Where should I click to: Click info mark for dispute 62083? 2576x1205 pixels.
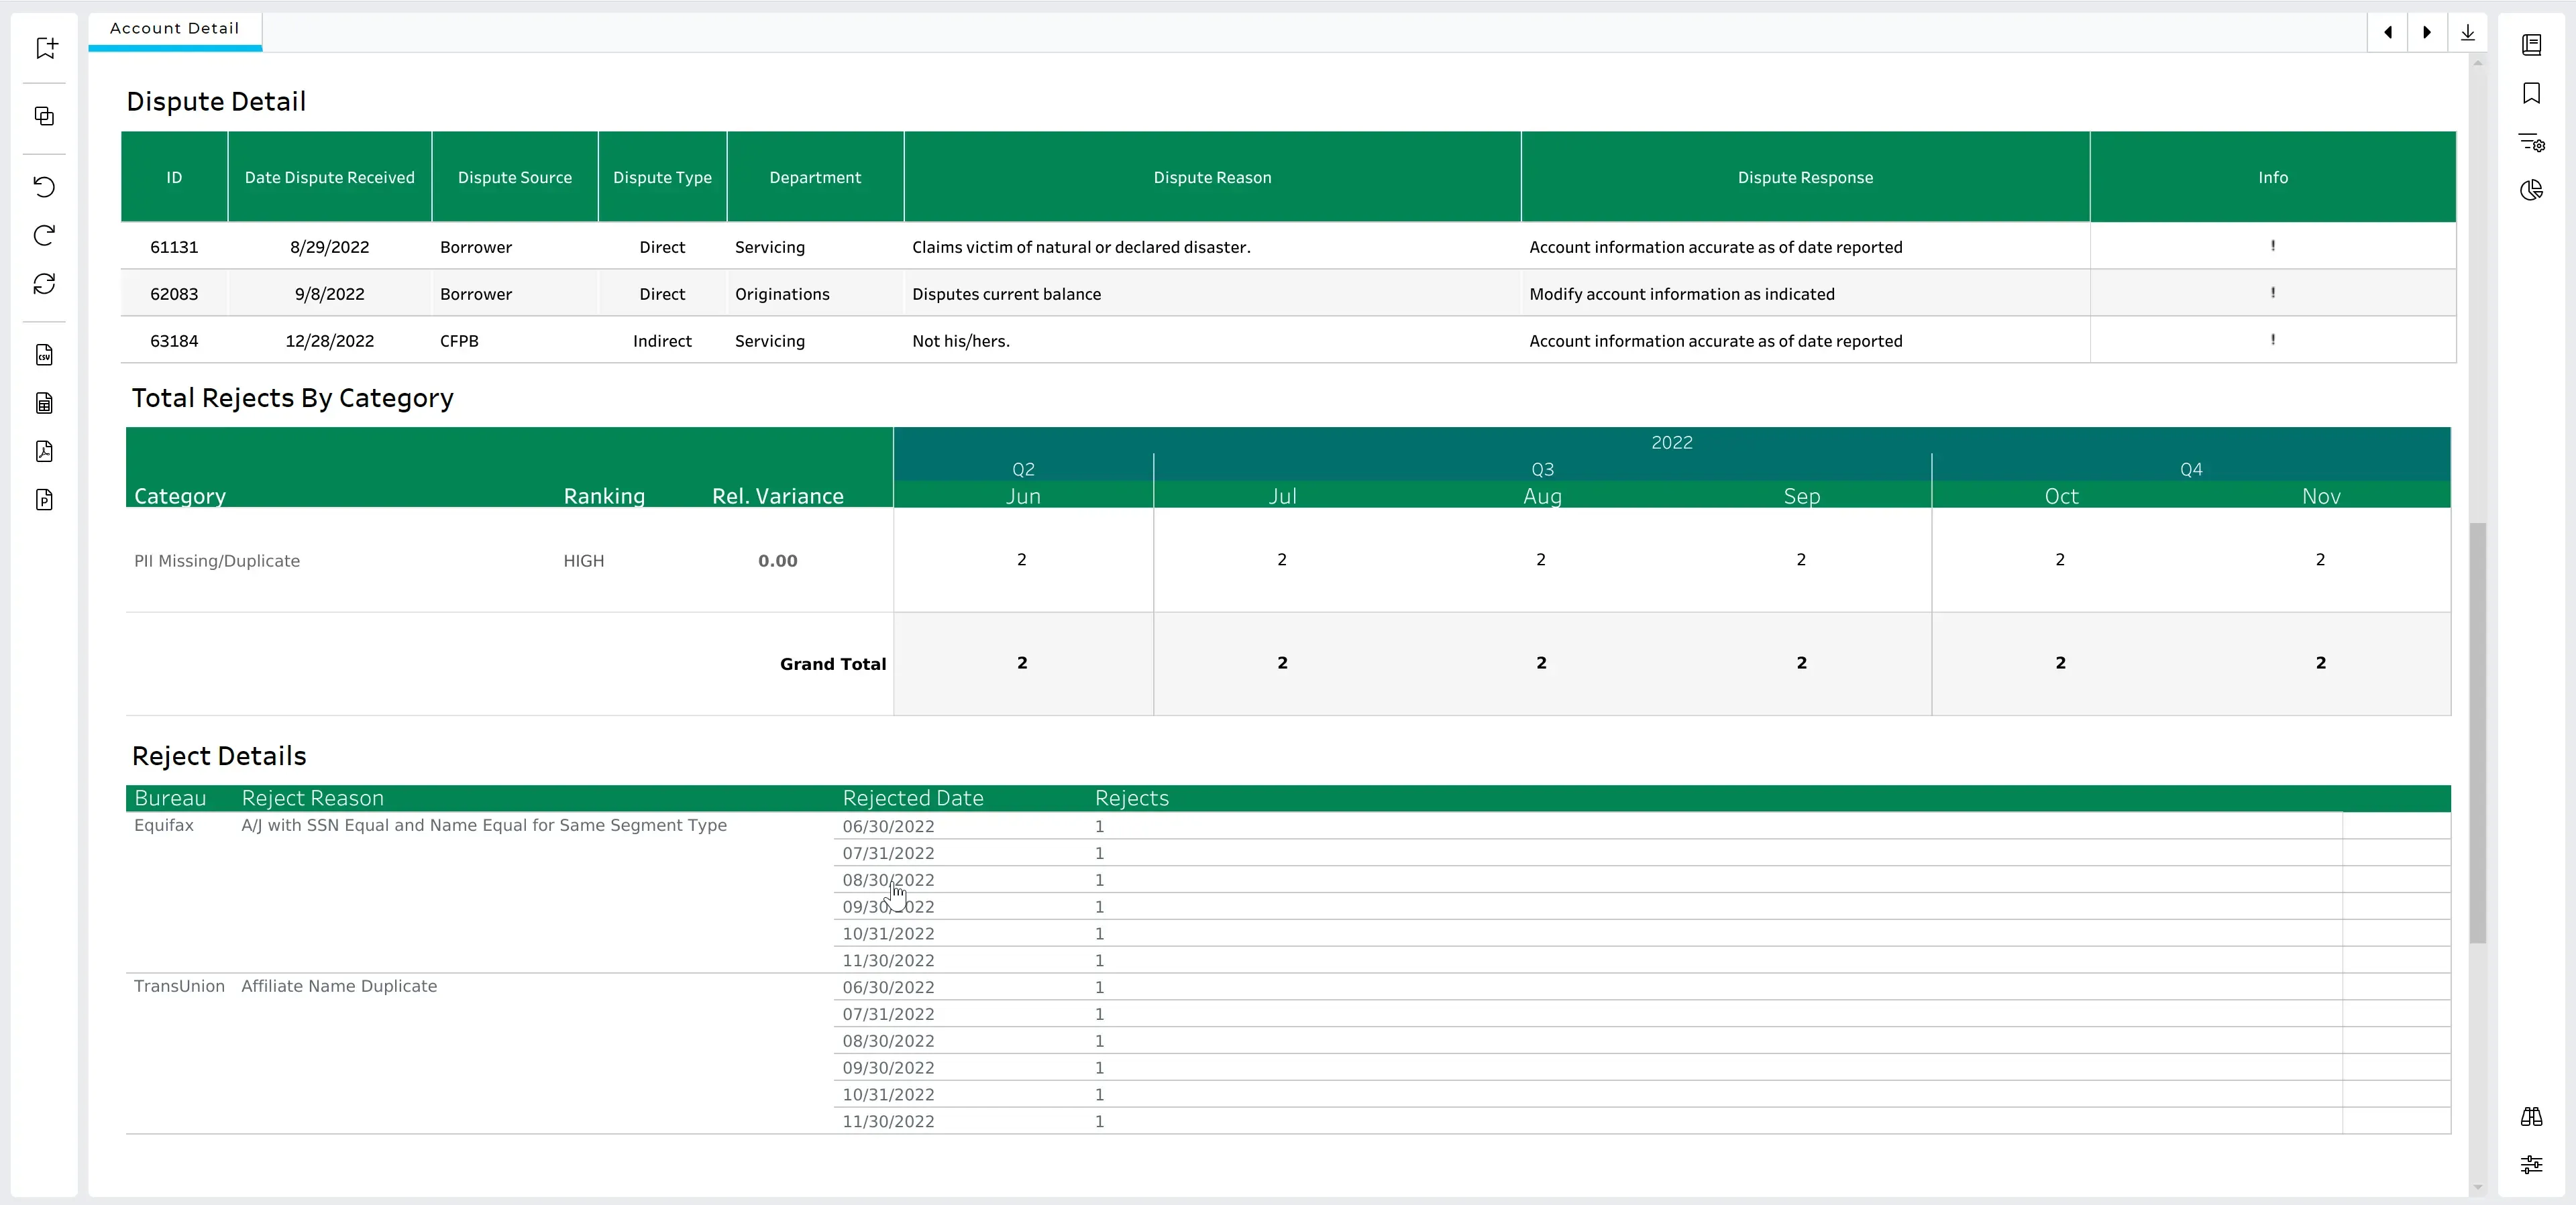(x=2272, y=293)
